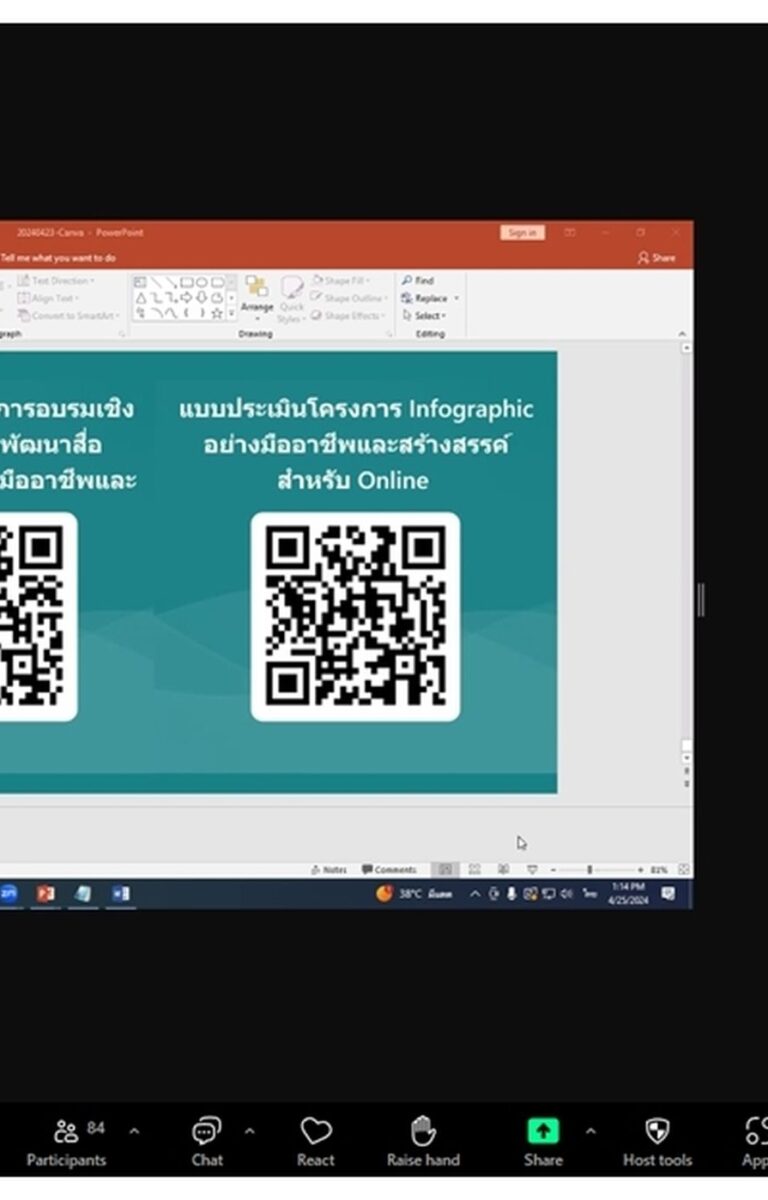Adjust the zoom slider handle
Viewport: 768px width, 1200px height.
[x=589, y=870]
